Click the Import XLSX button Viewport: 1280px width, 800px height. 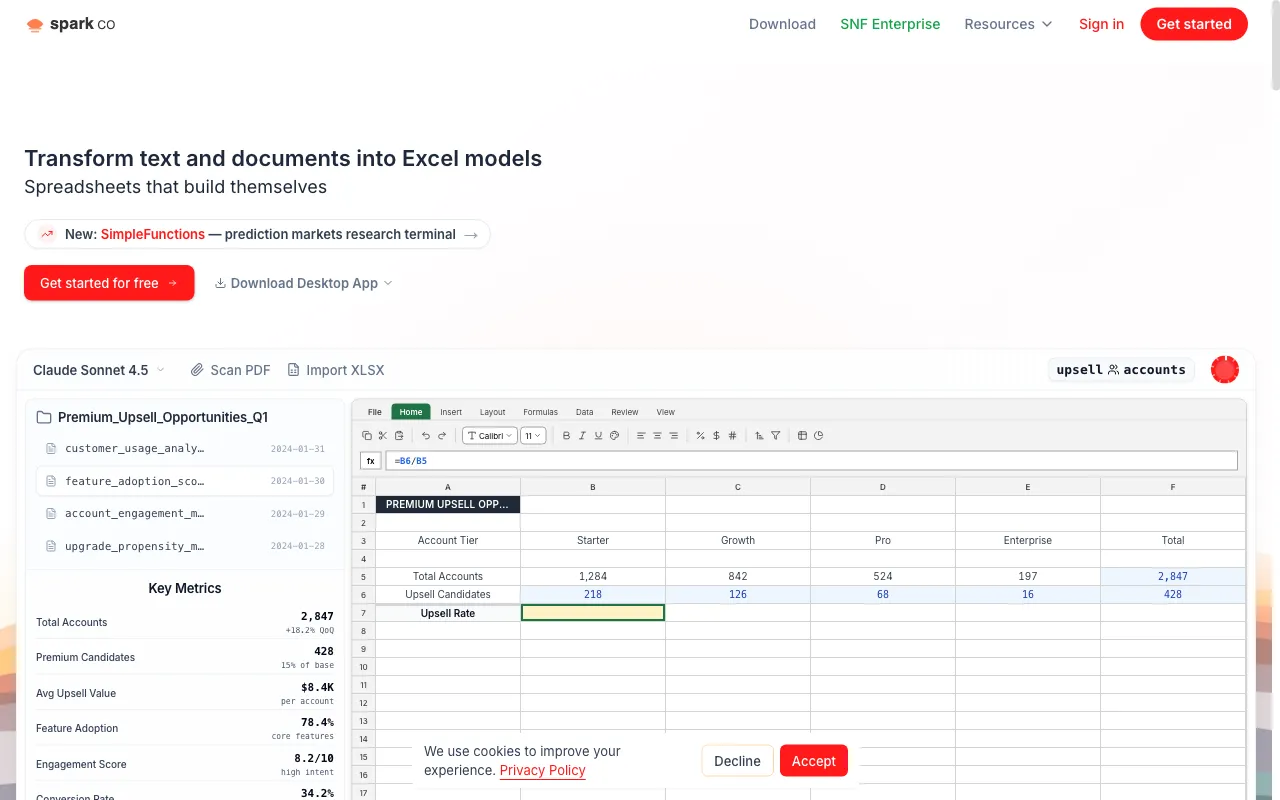coord(335,370)
